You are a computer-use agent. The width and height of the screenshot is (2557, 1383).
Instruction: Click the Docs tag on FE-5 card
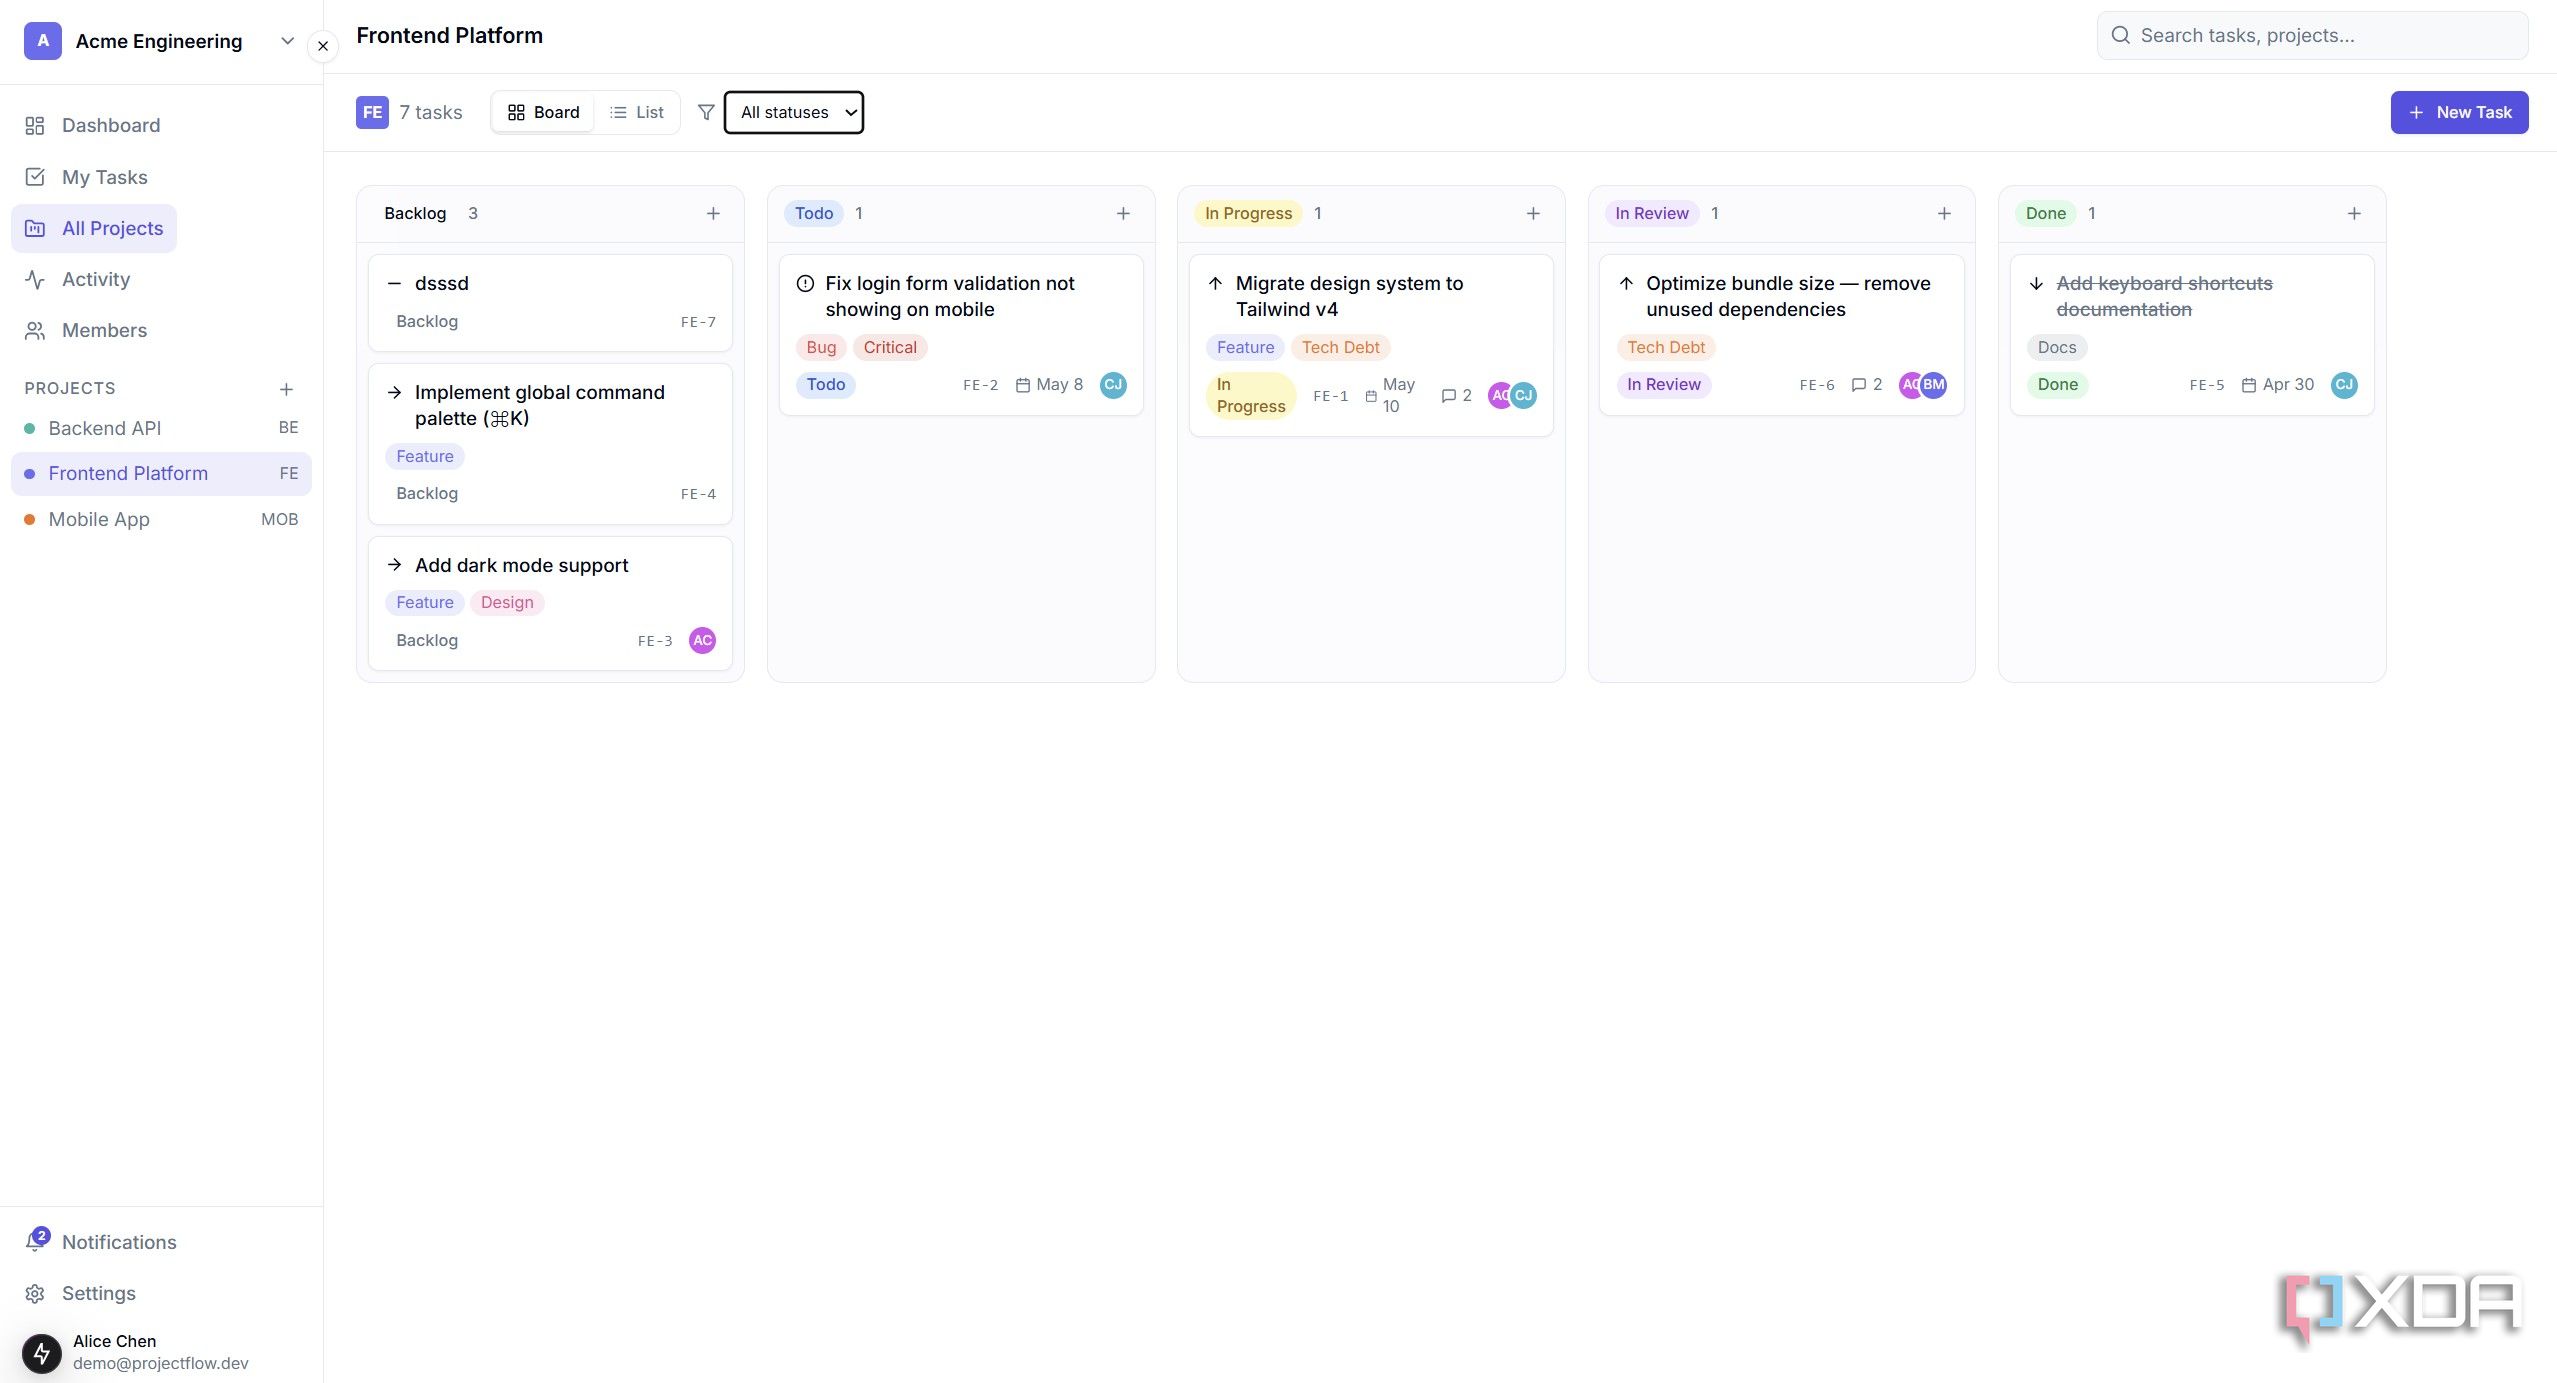[x=2057, y=347]
